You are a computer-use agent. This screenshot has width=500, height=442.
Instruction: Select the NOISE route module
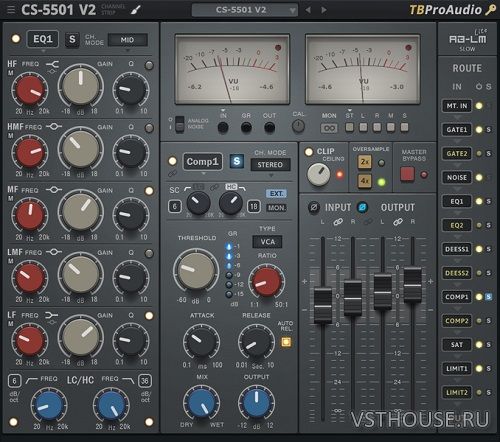pos(457,177)
